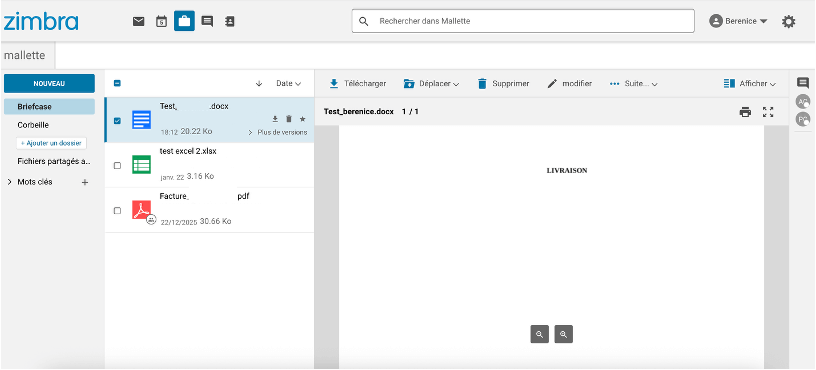Click the second contact avatar in right sidebar
Image resolution: width=816 pixels, height=370 pixels.
[803, 119]
